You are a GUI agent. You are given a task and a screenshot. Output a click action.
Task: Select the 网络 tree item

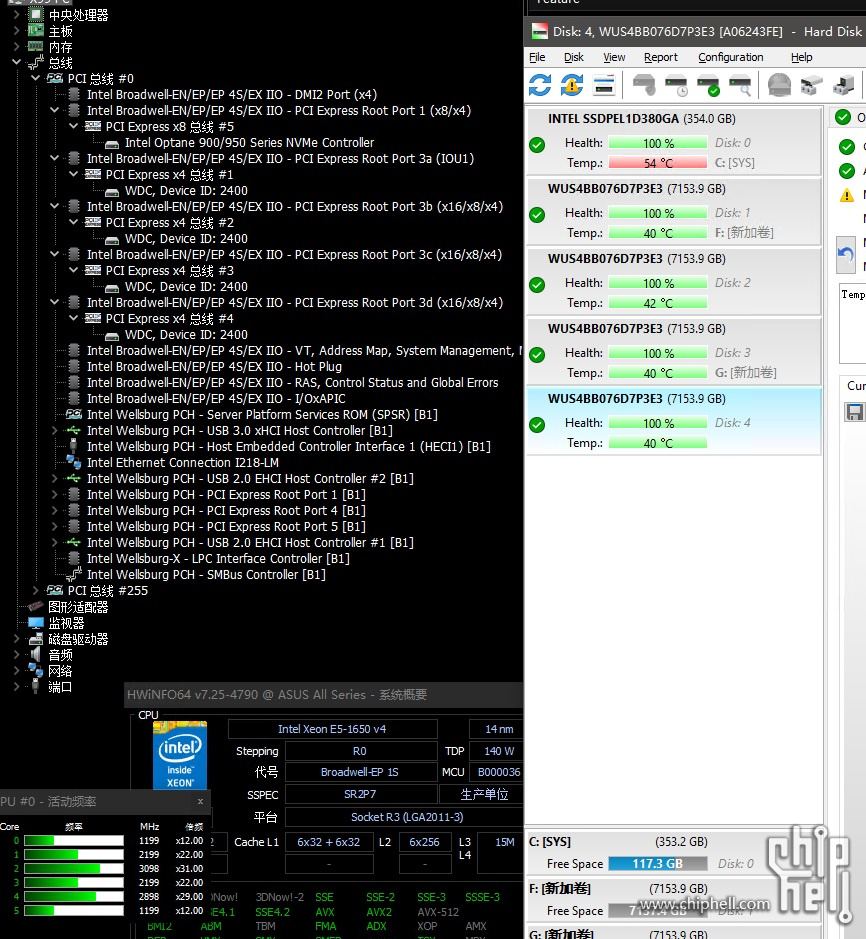[x=60, y=671]
